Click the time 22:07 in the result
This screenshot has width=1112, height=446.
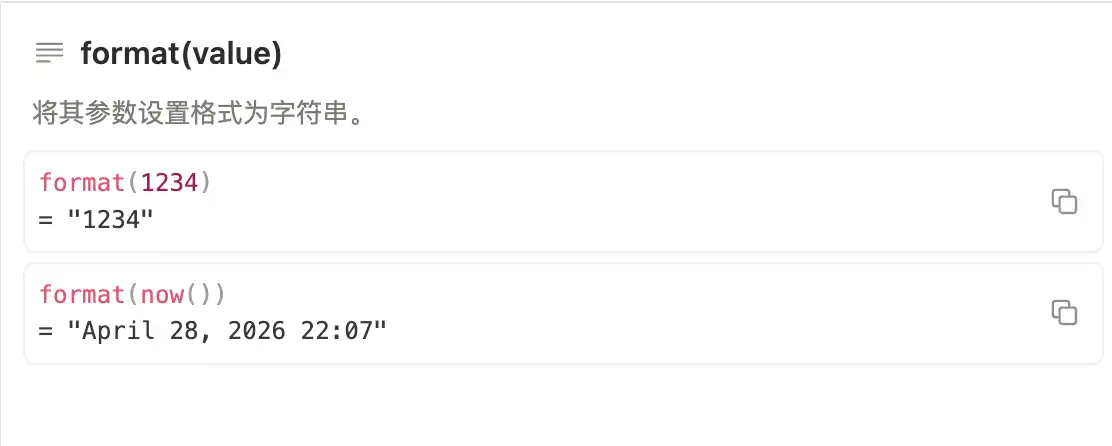pos(341,330)
